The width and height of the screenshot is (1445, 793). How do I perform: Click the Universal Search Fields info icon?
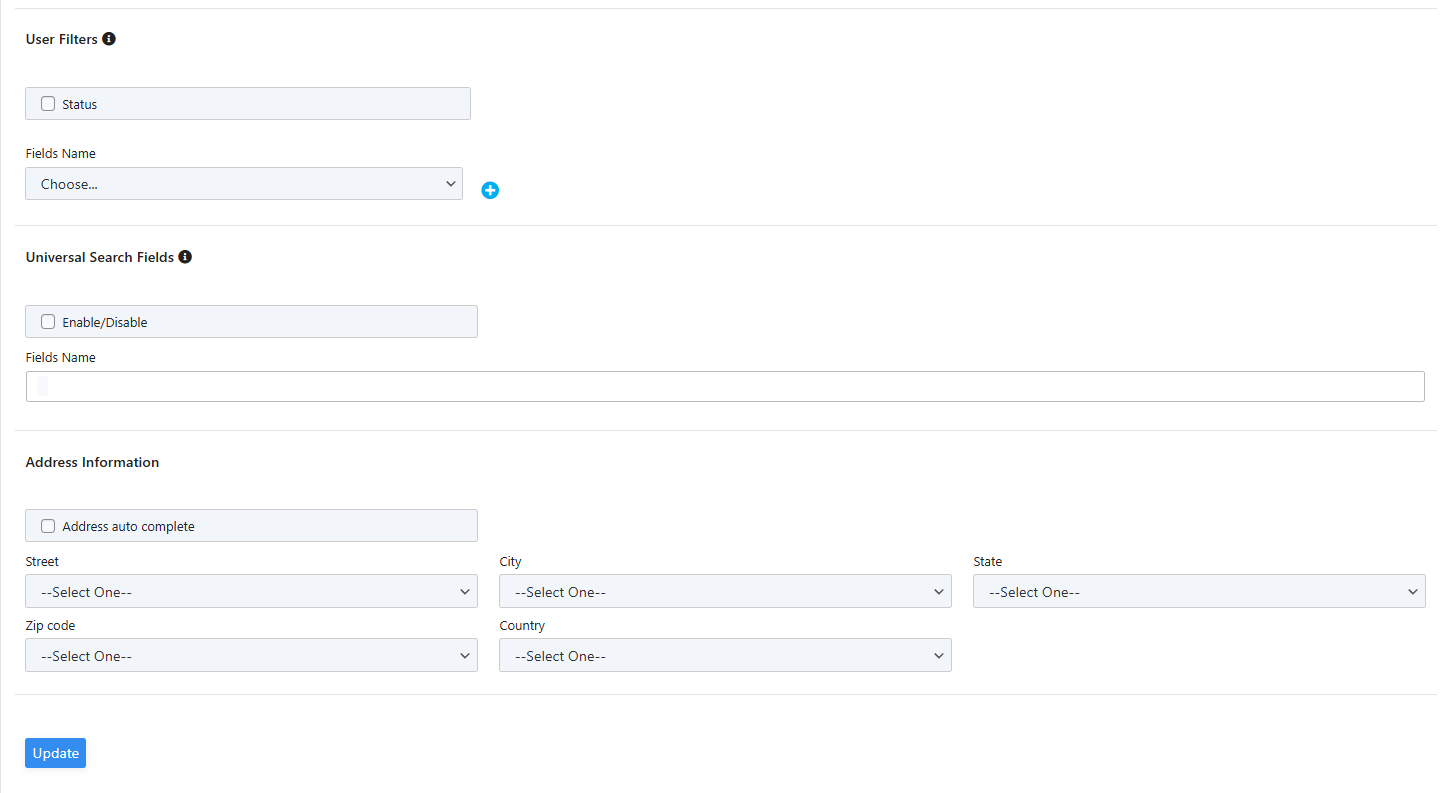[x=185, y=257]
